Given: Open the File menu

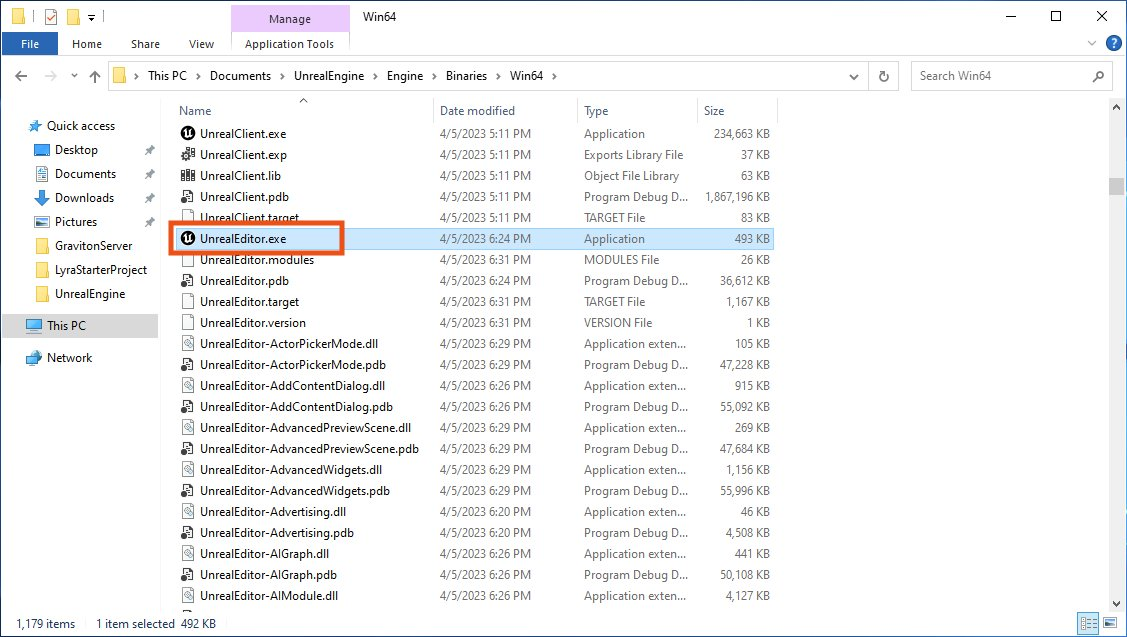Looking at the screenshot, I should [x=30, y=44].
